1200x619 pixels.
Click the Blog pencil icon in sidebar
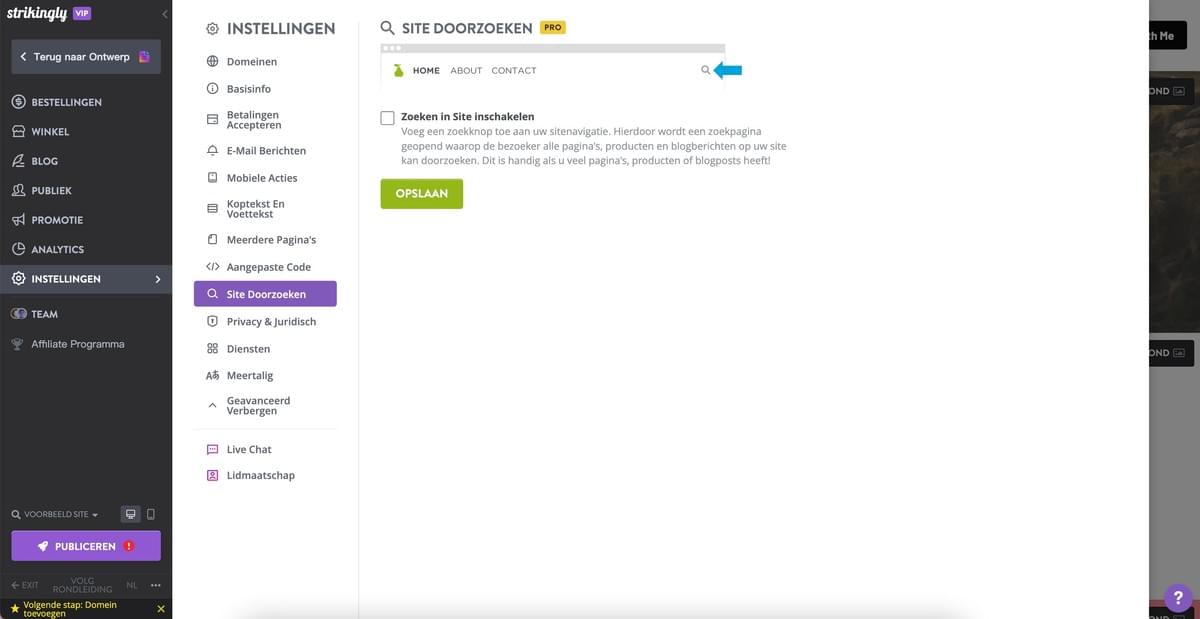(x=19, y=160)
